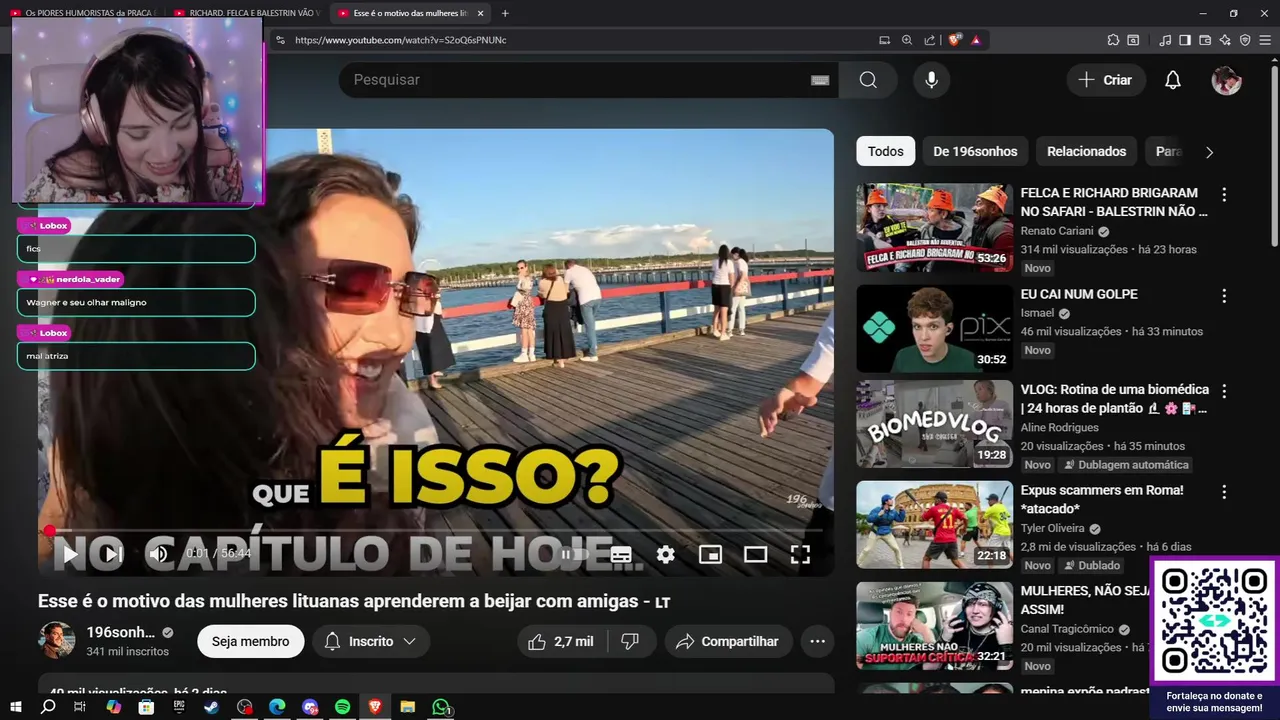The image size is (1280, 720).
Task: Open more actions ellipsis below video
Action: coord(817,642)
